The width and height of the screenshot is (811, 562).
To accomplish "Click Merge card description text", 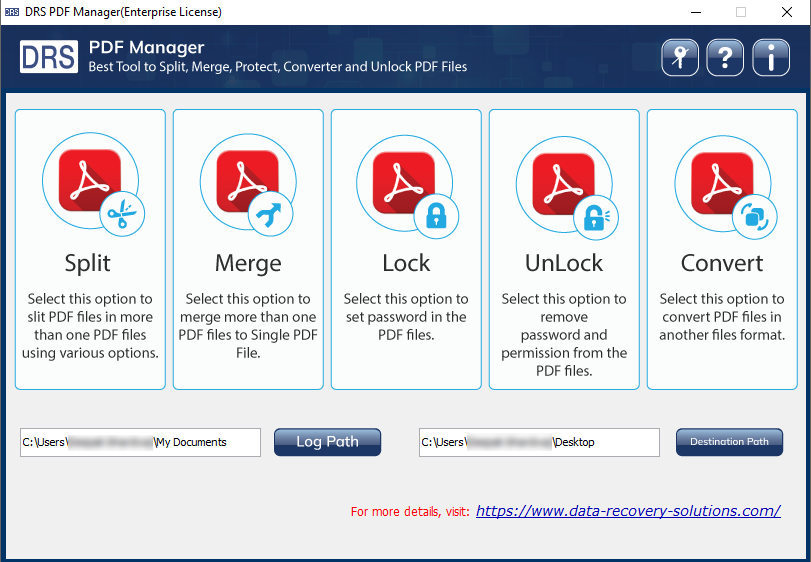I will pos(248,326).
